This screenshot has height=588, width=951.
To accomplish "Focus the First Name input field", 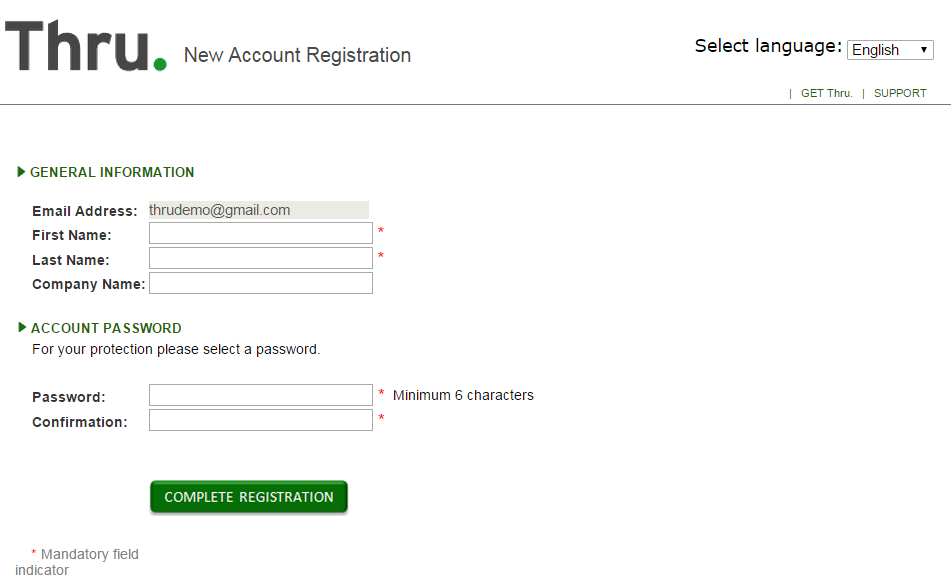I will tap(261, 233).
